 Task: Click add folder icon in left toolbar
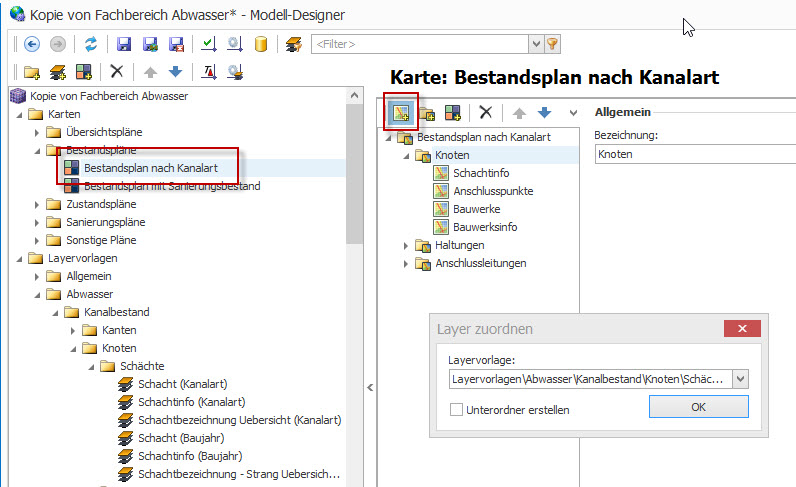pos(32,71)
